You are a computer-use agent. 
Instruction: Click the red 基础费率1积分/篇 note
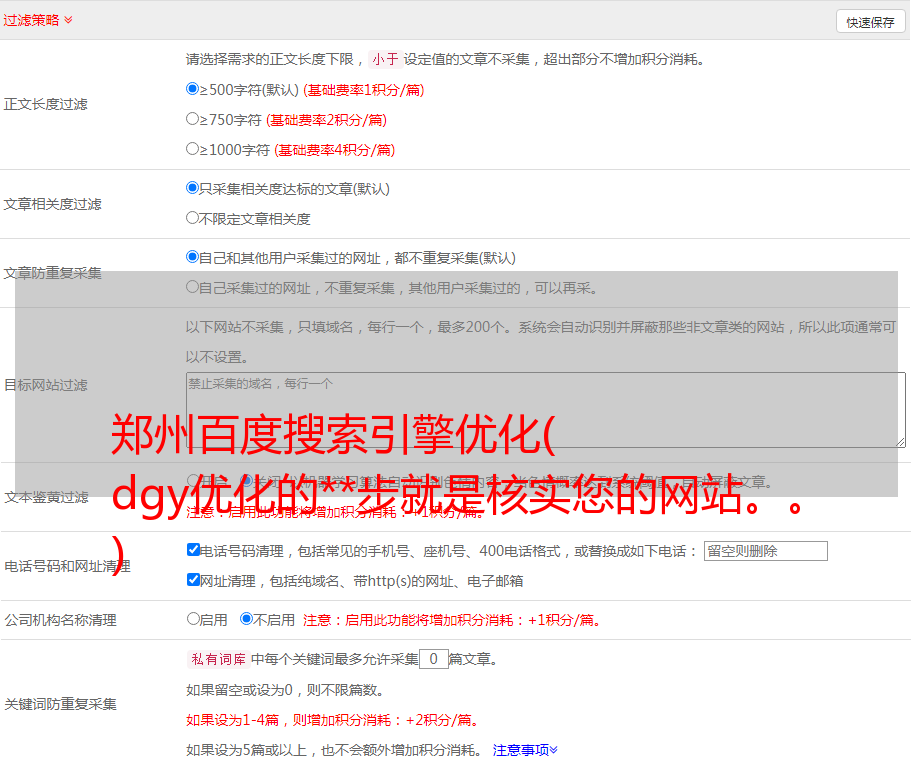(x=364, y=90)
